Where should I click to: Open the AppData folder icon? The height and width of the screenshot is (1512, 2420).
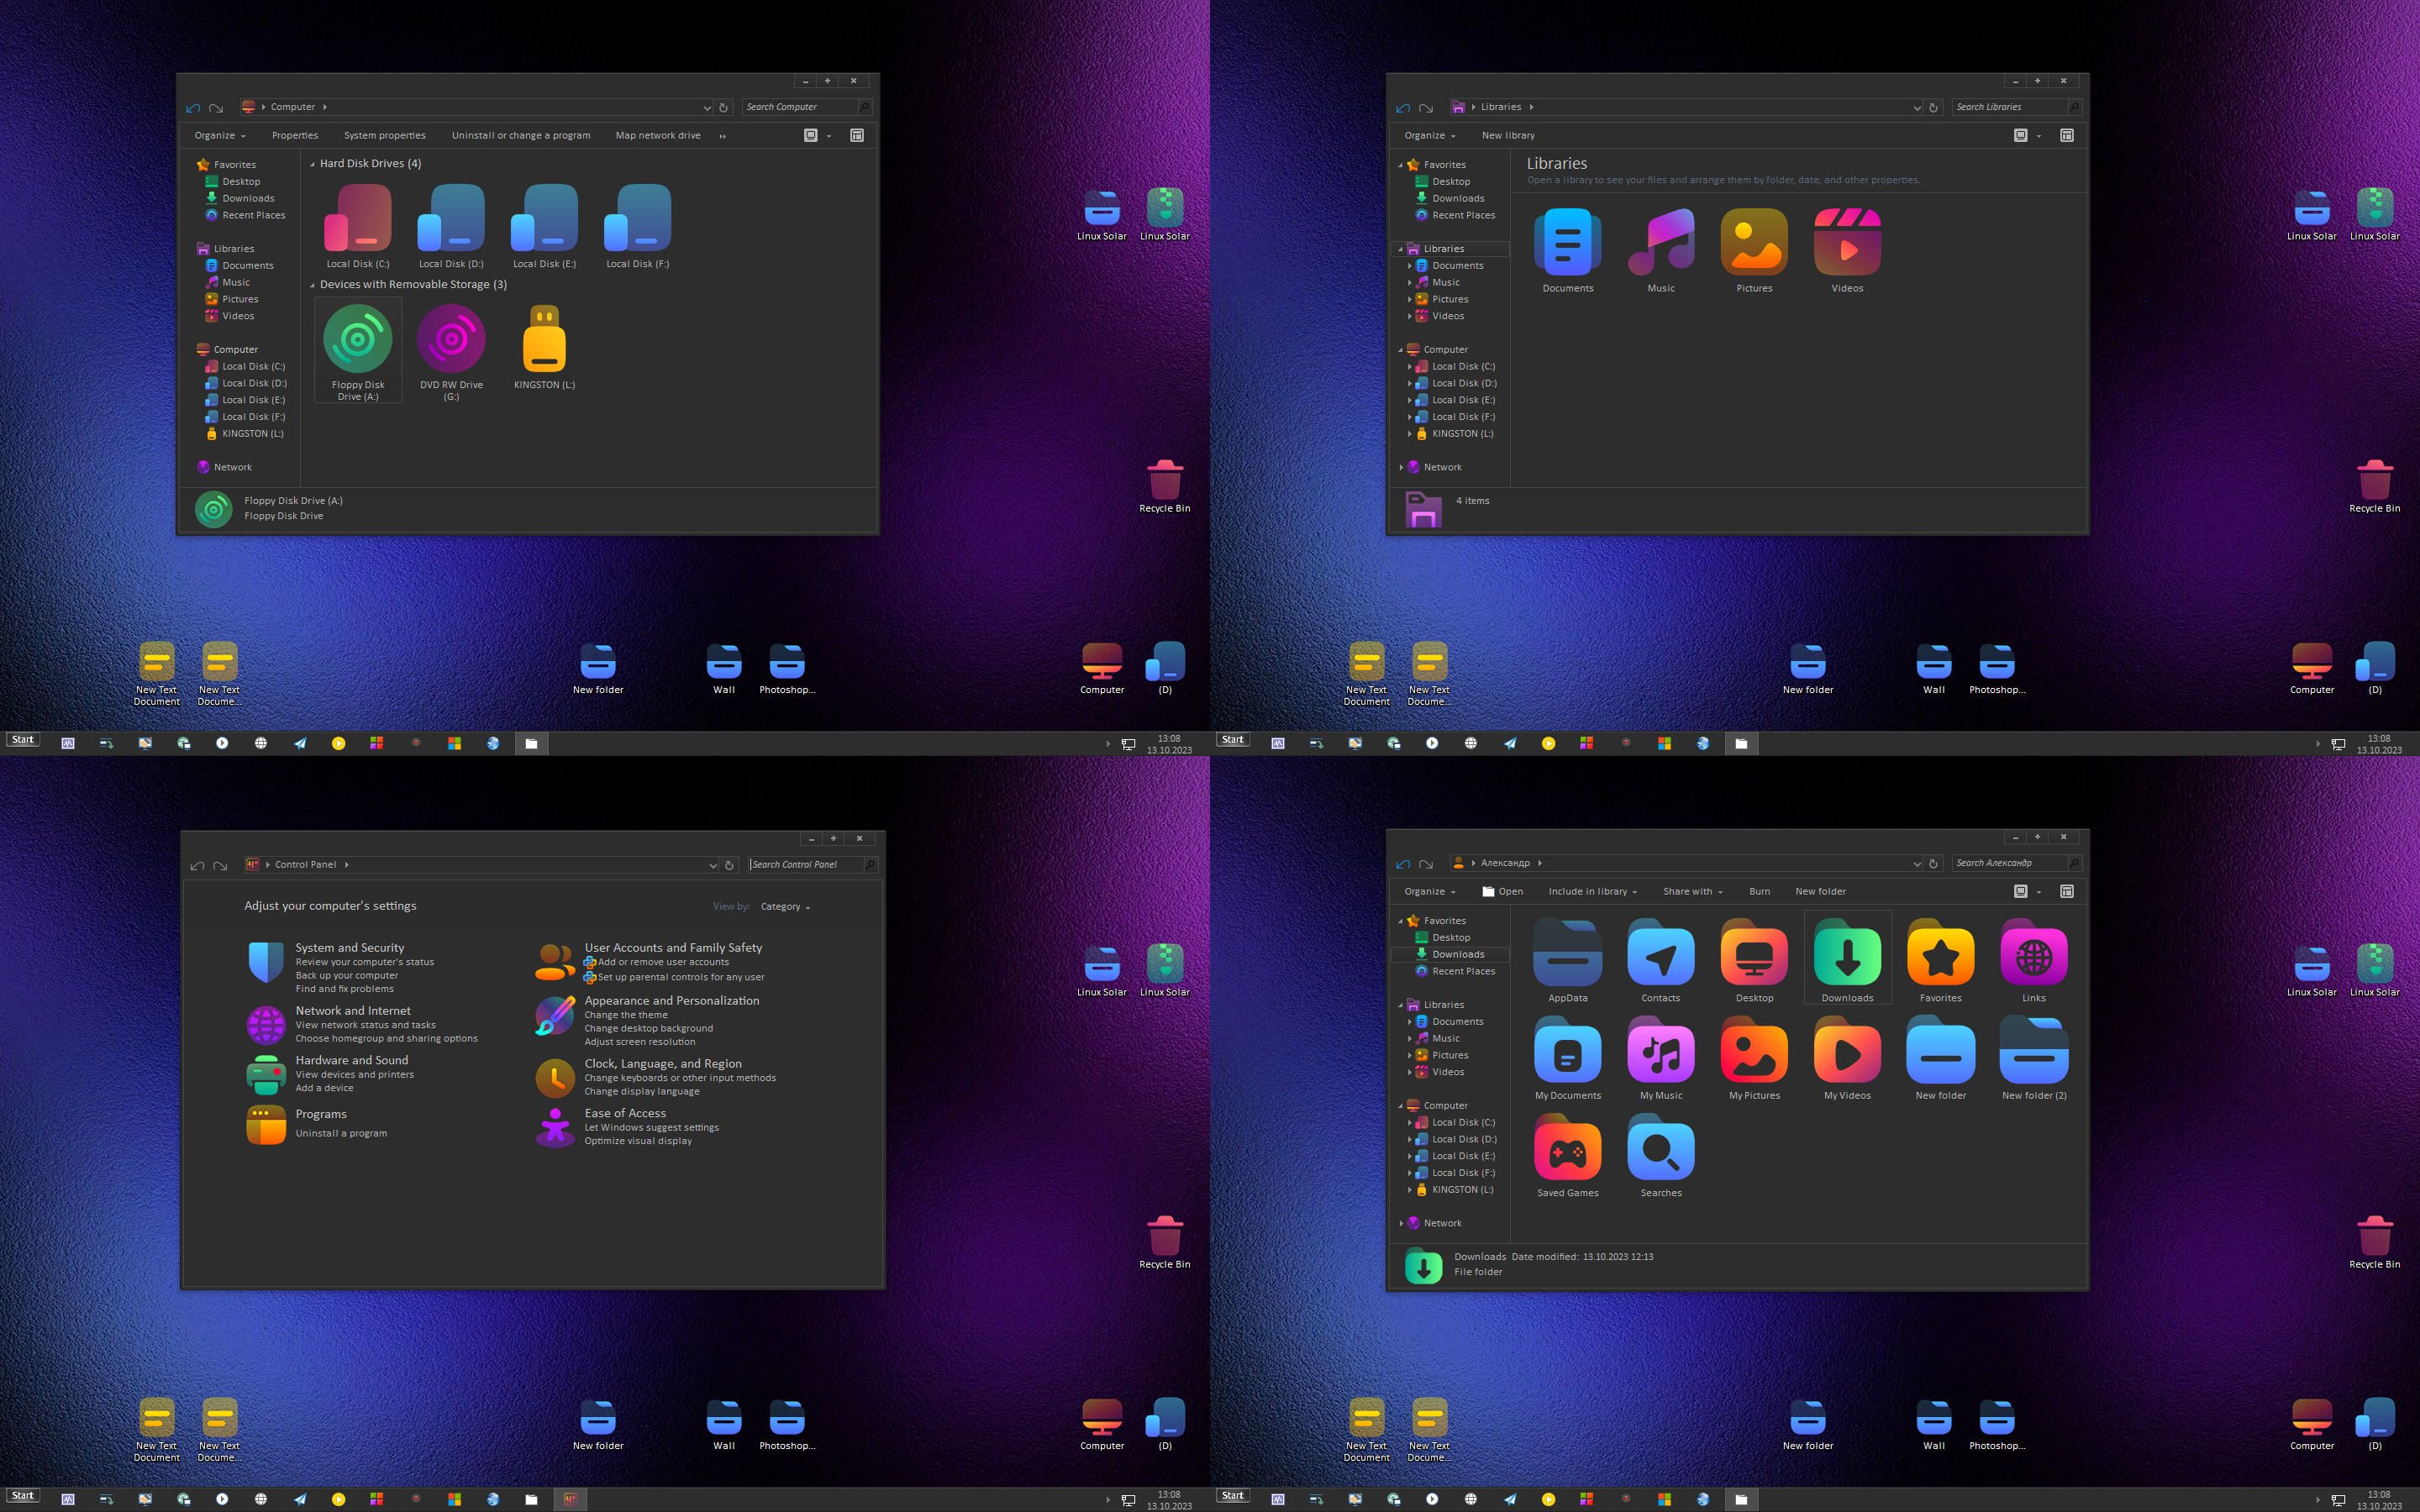1567,953
